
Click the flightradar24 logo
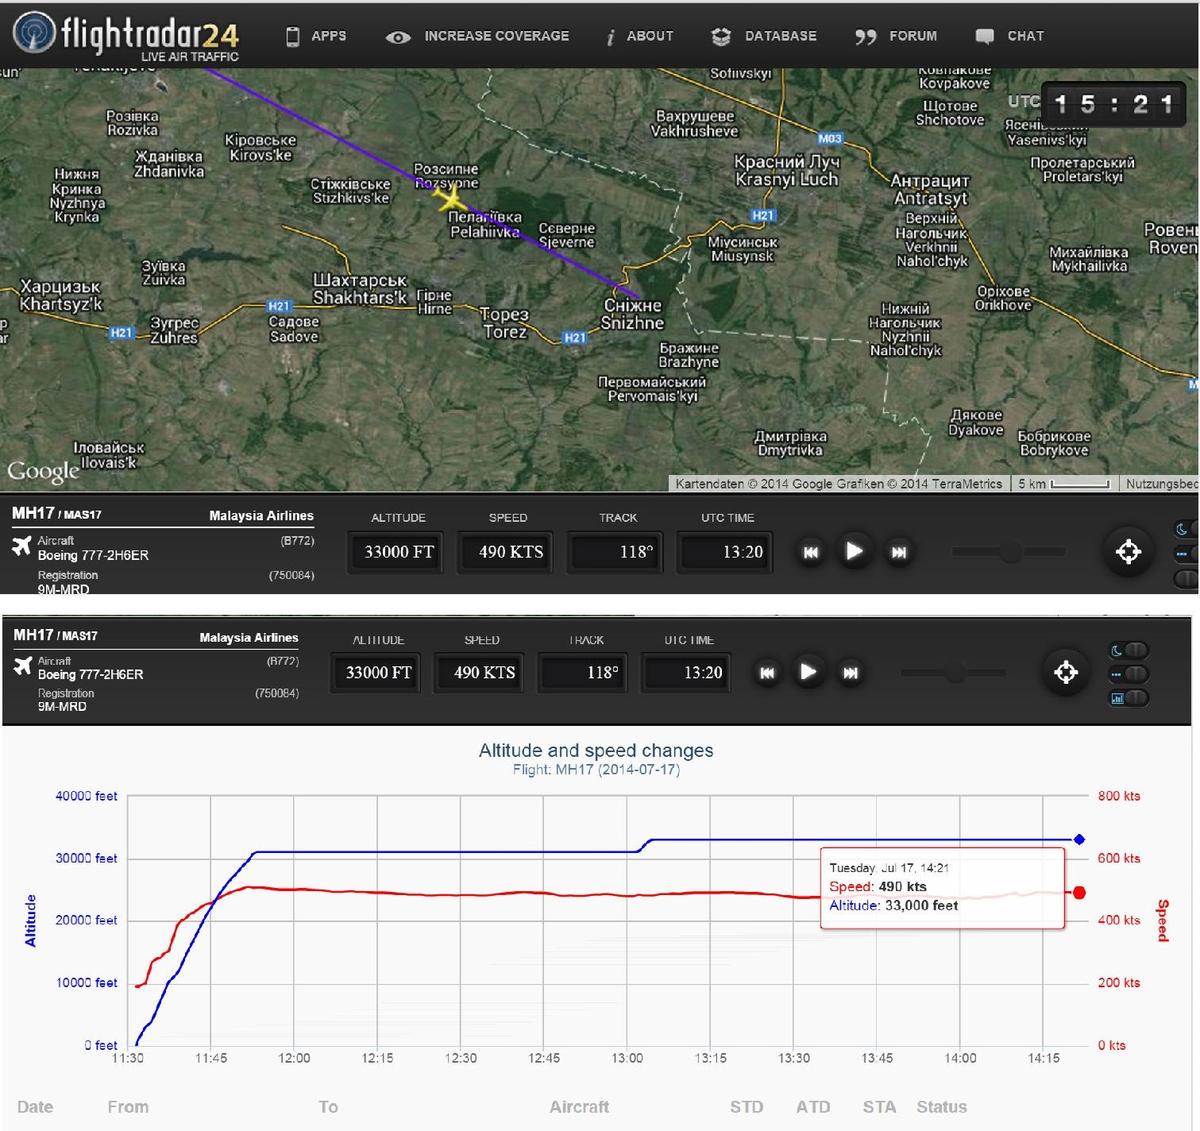(x=126, y=36)
